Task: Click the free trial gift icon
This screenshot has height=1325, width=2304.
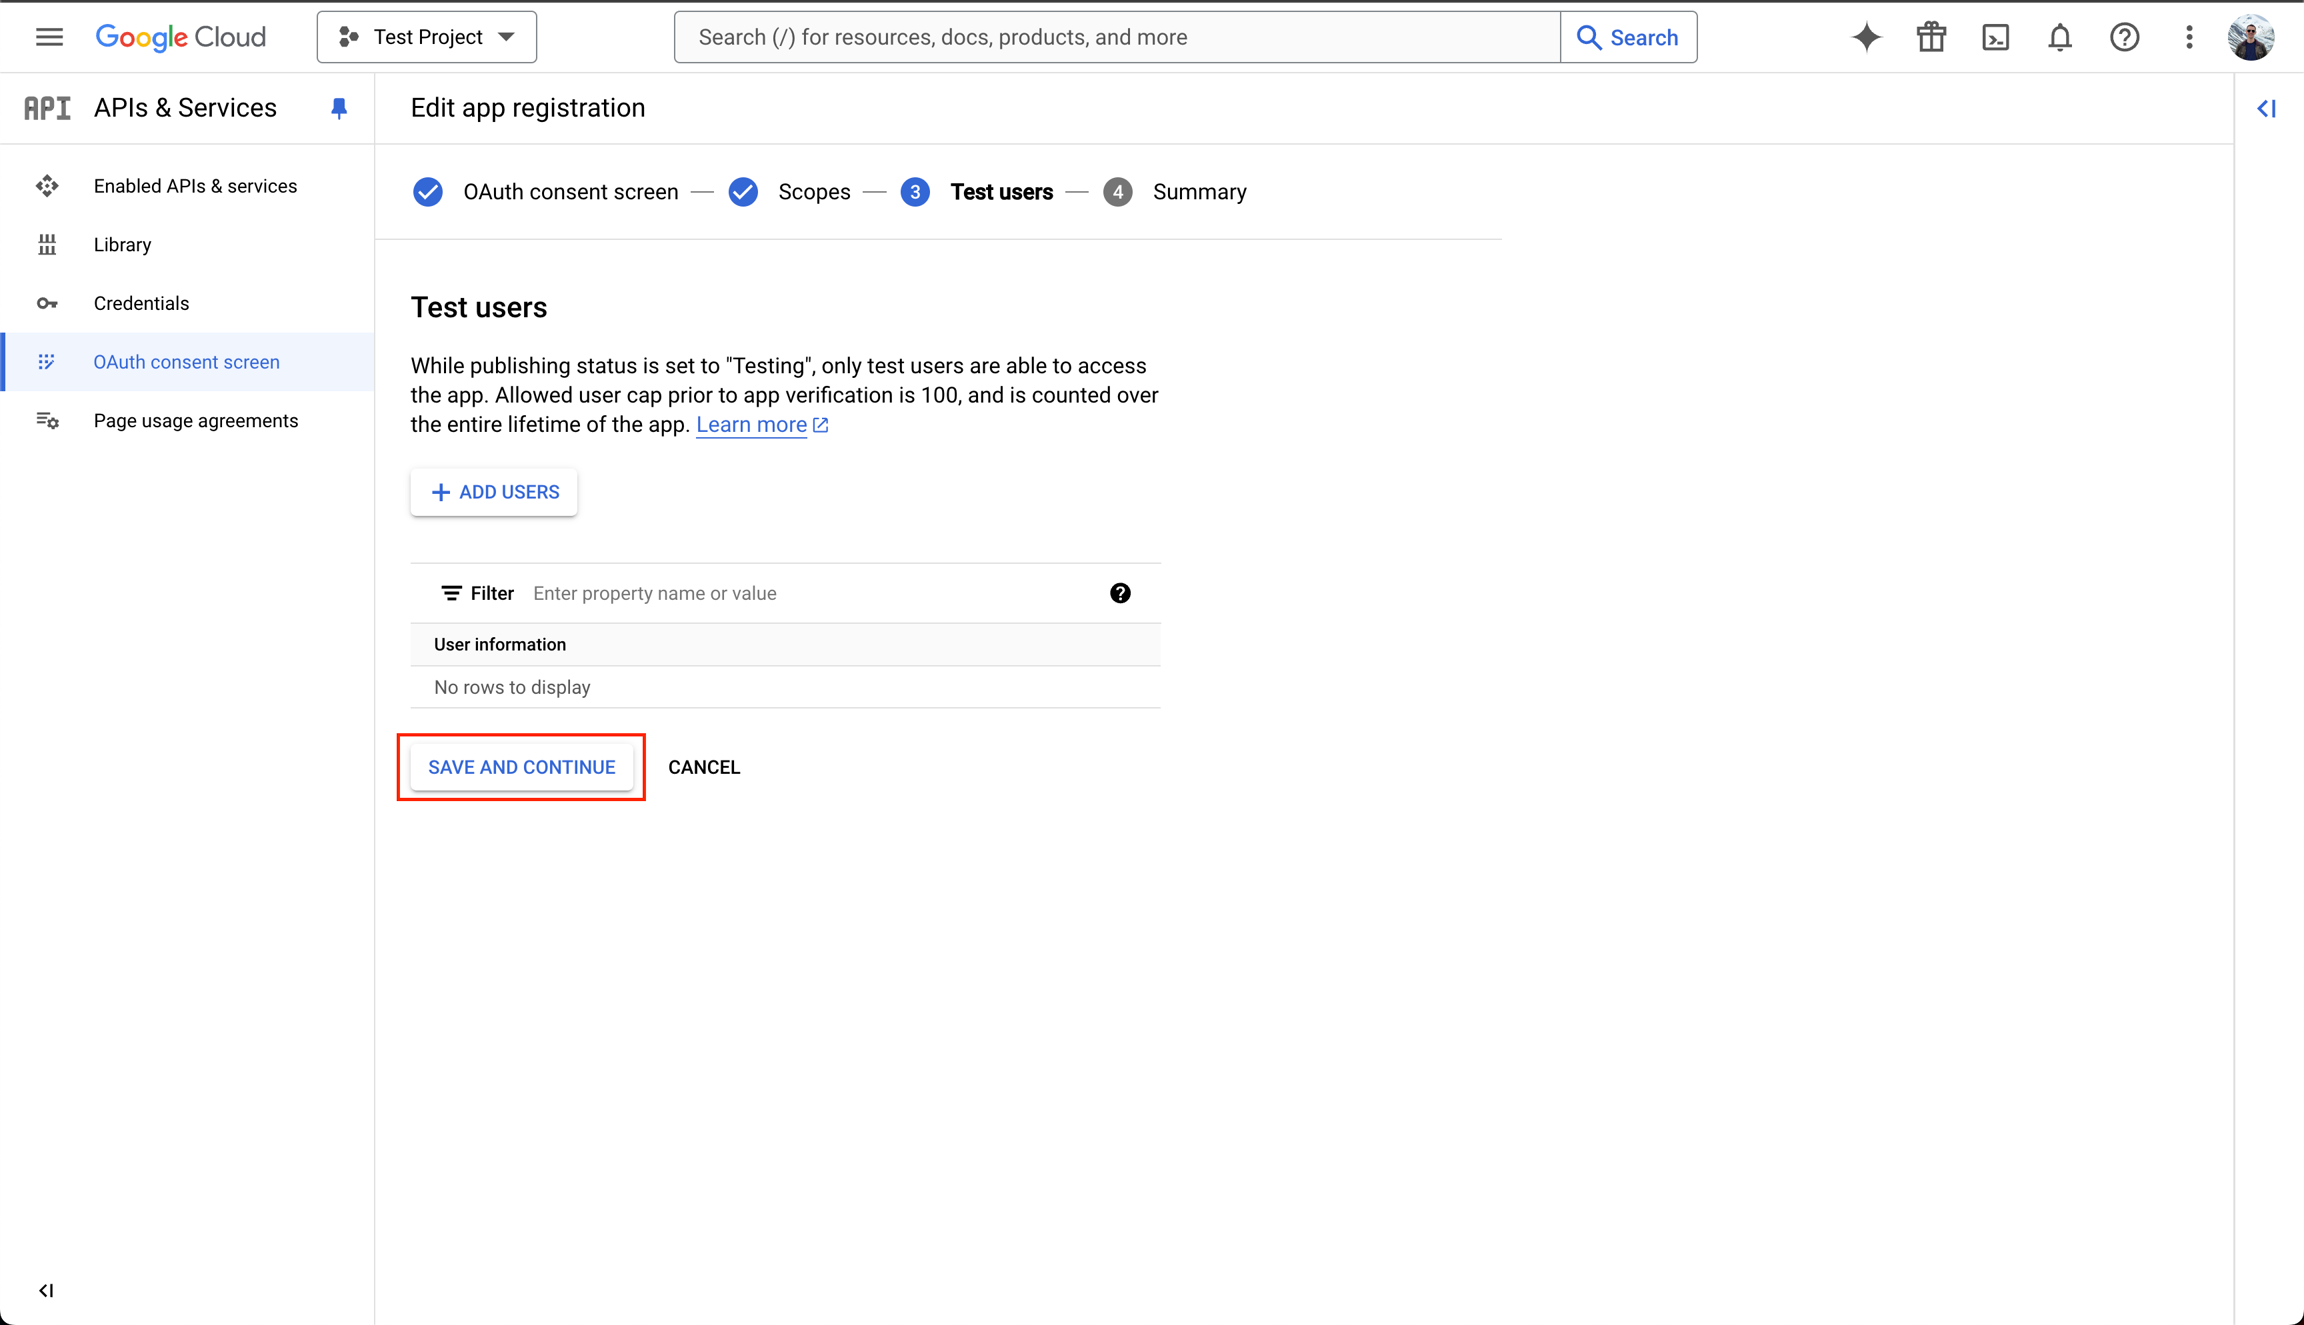Action: pos(1931,37)
